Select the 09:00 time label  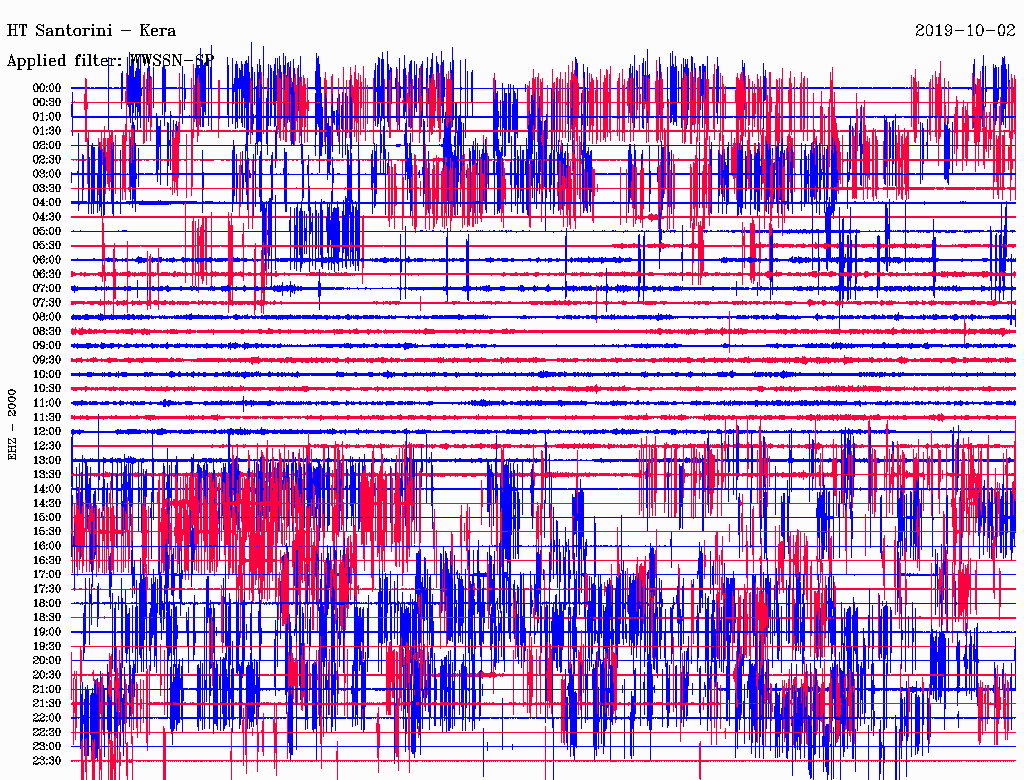(x=47, y=346)
